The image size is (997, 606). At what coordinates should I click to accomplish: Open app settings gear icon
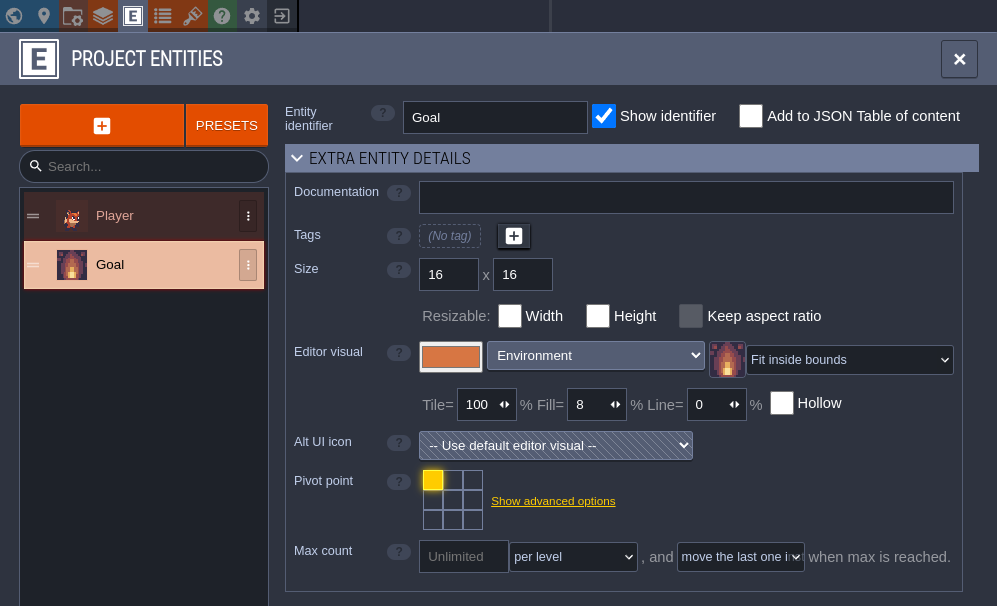coord(252,15)
